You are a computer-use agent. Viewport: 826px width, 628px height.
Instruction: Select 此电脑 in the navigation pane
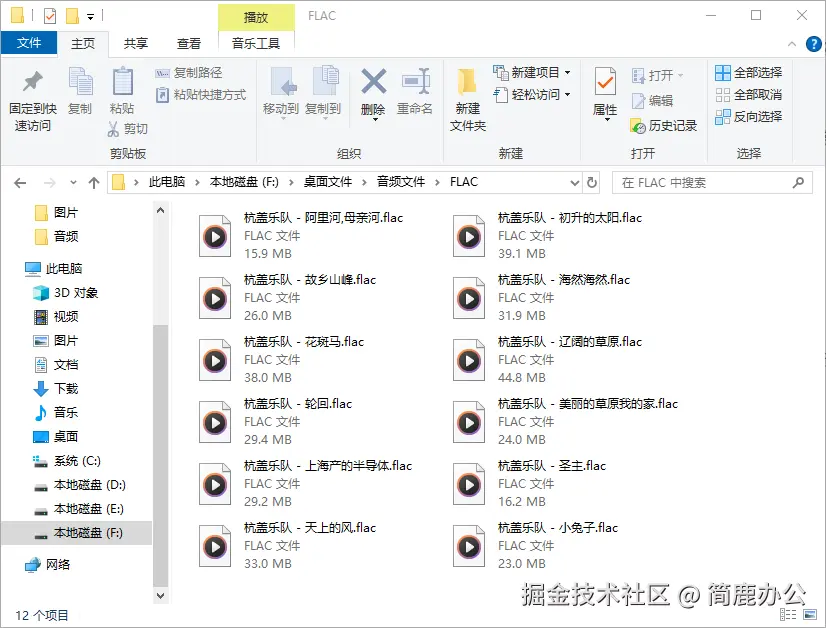(x=54, y=269)
